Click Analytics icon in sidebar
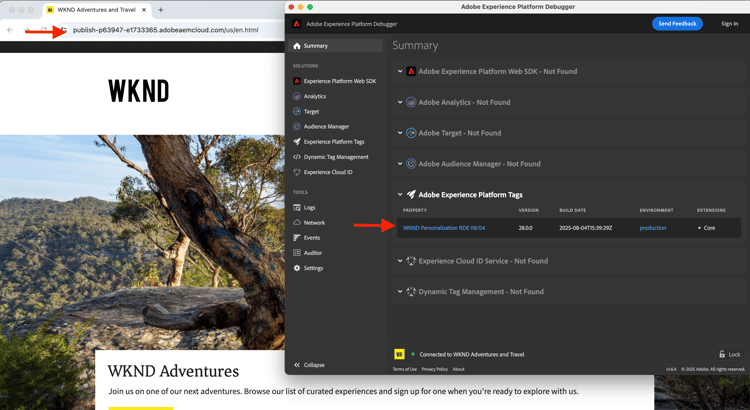This screenshot has height=410, width=750. (x=297, y=96)
